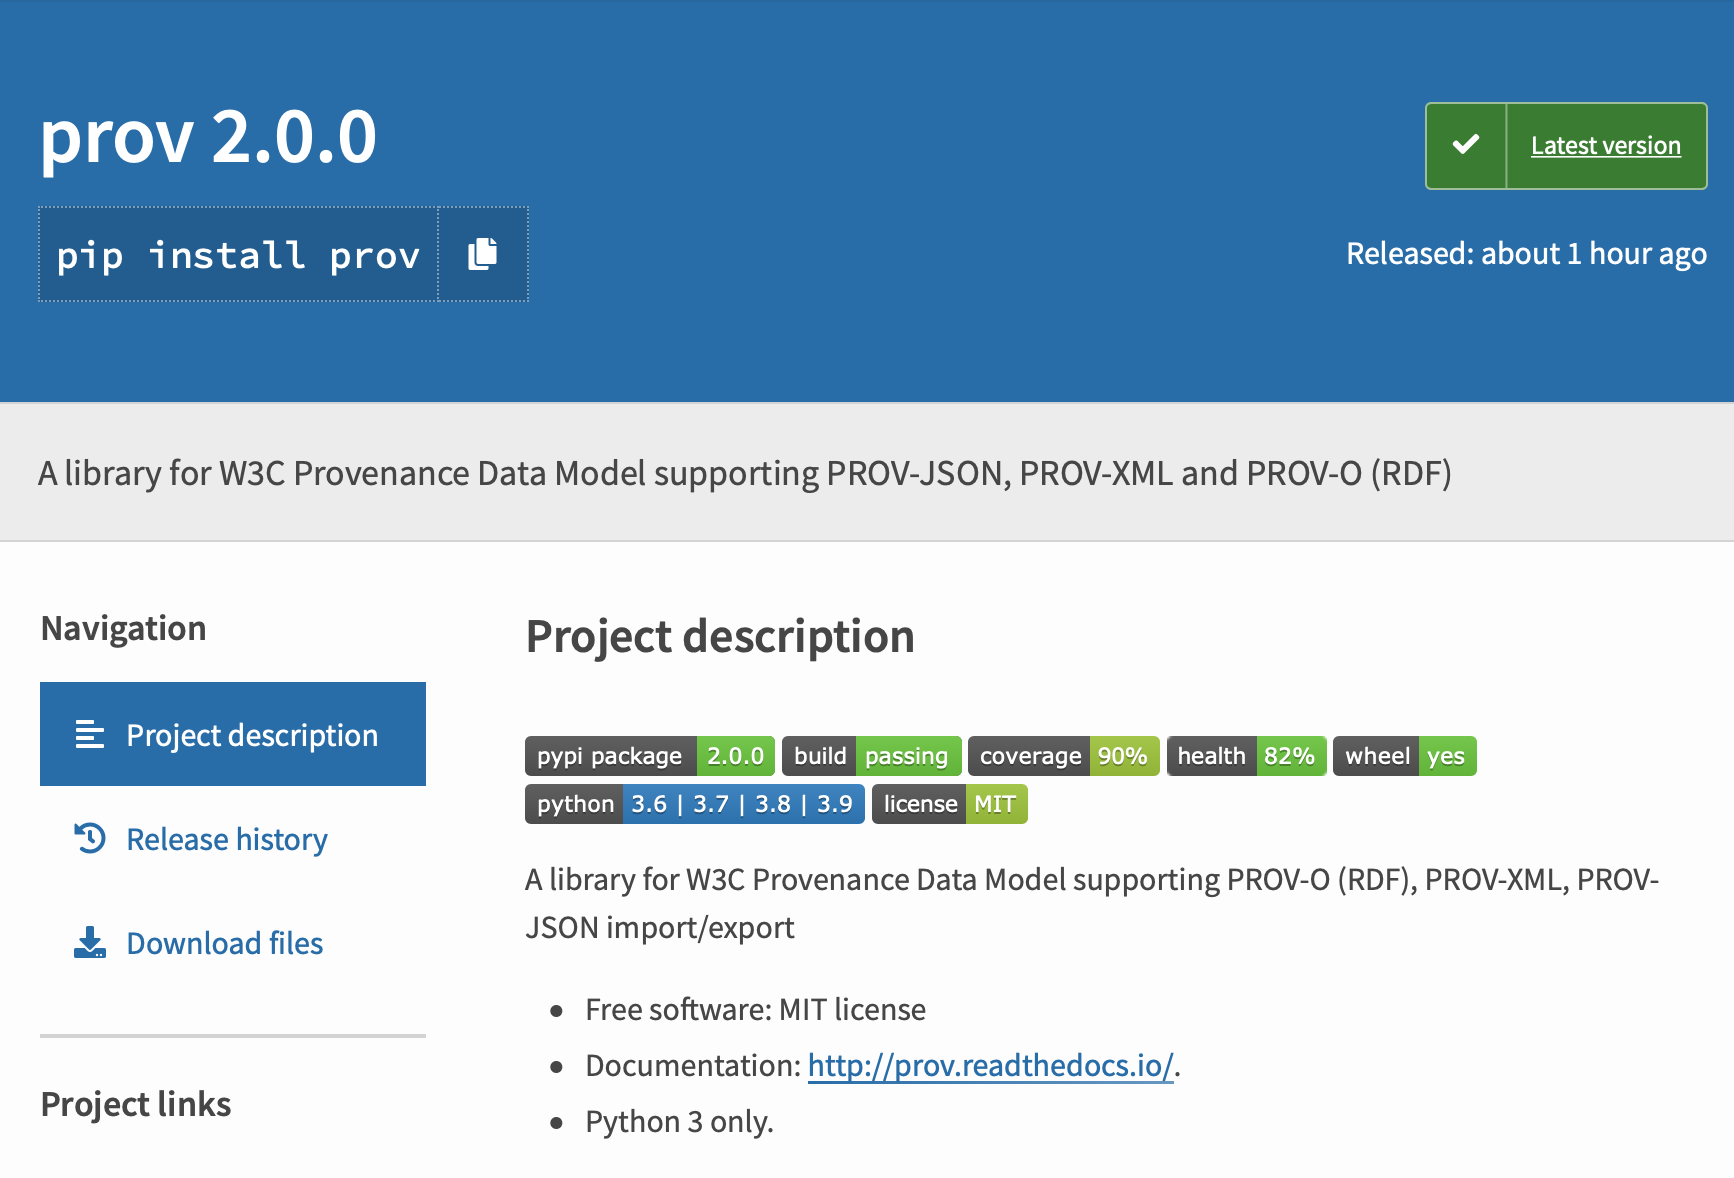Select pip install prov command text
1734x1178 pixels.
pos(238,255)
